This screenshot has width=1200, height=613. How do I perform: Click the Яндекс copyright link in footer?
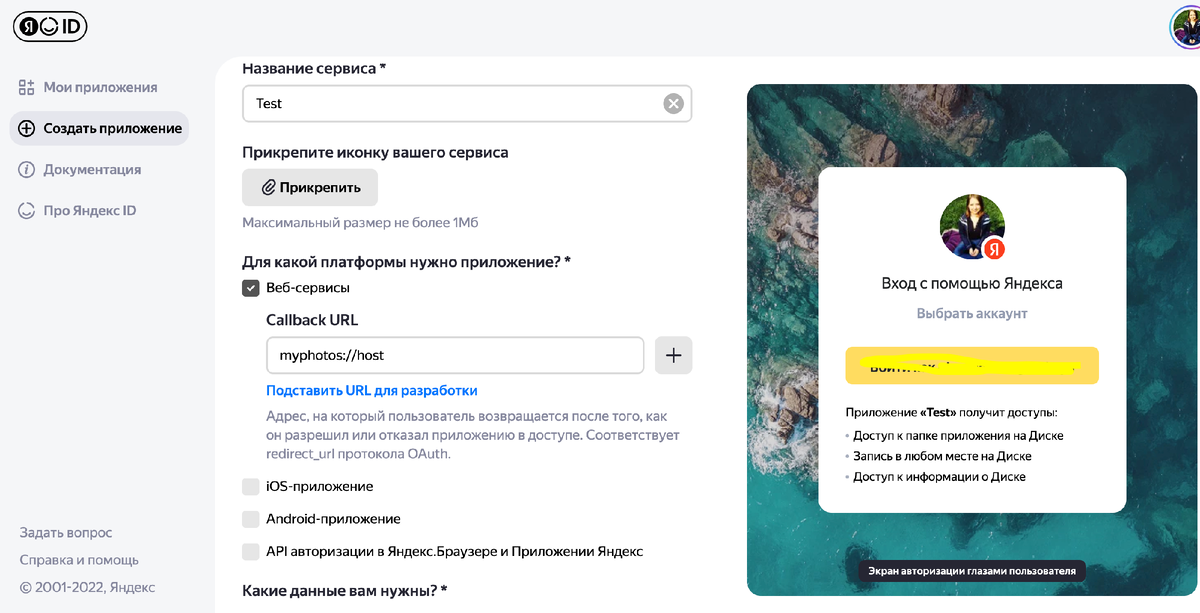[132, 587]
